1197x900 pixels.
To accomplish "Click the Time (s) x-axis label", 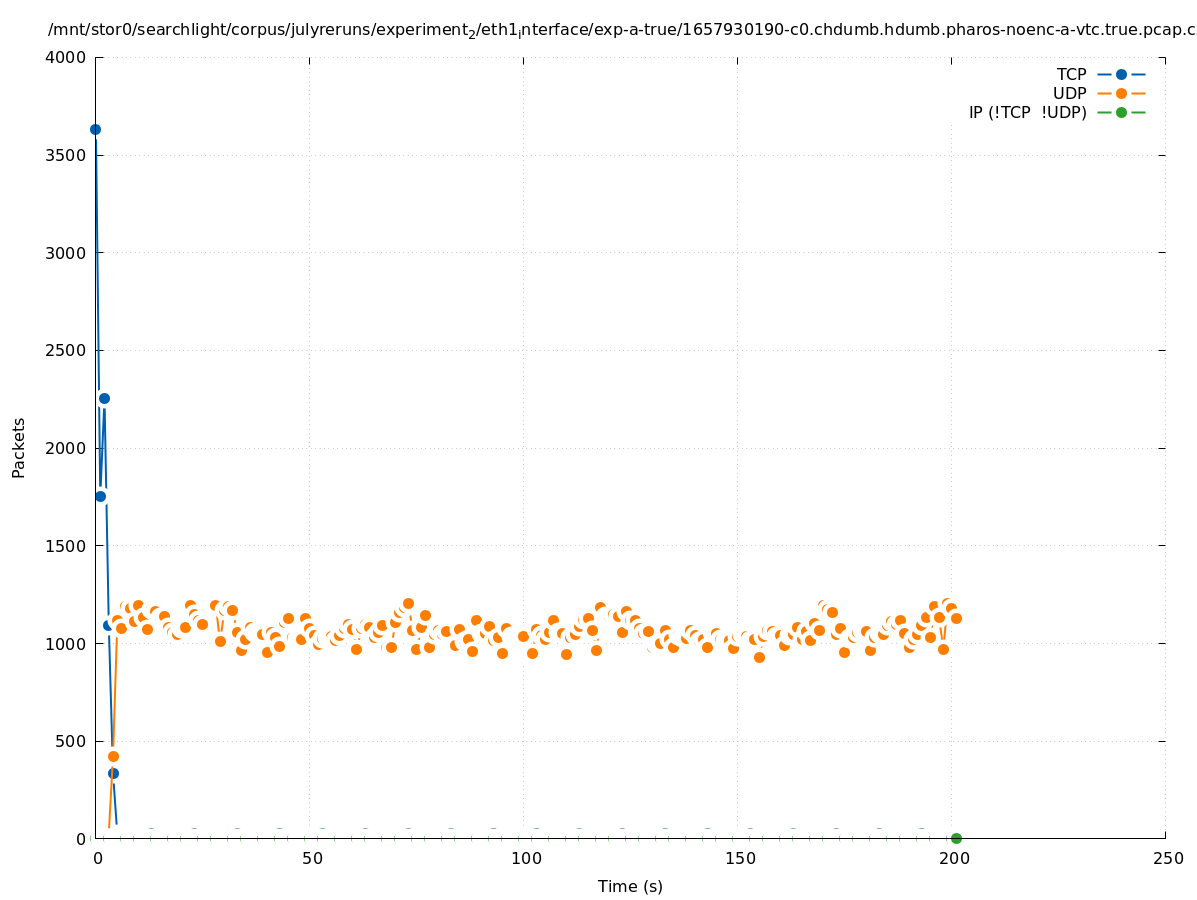I will coord(630,886).
